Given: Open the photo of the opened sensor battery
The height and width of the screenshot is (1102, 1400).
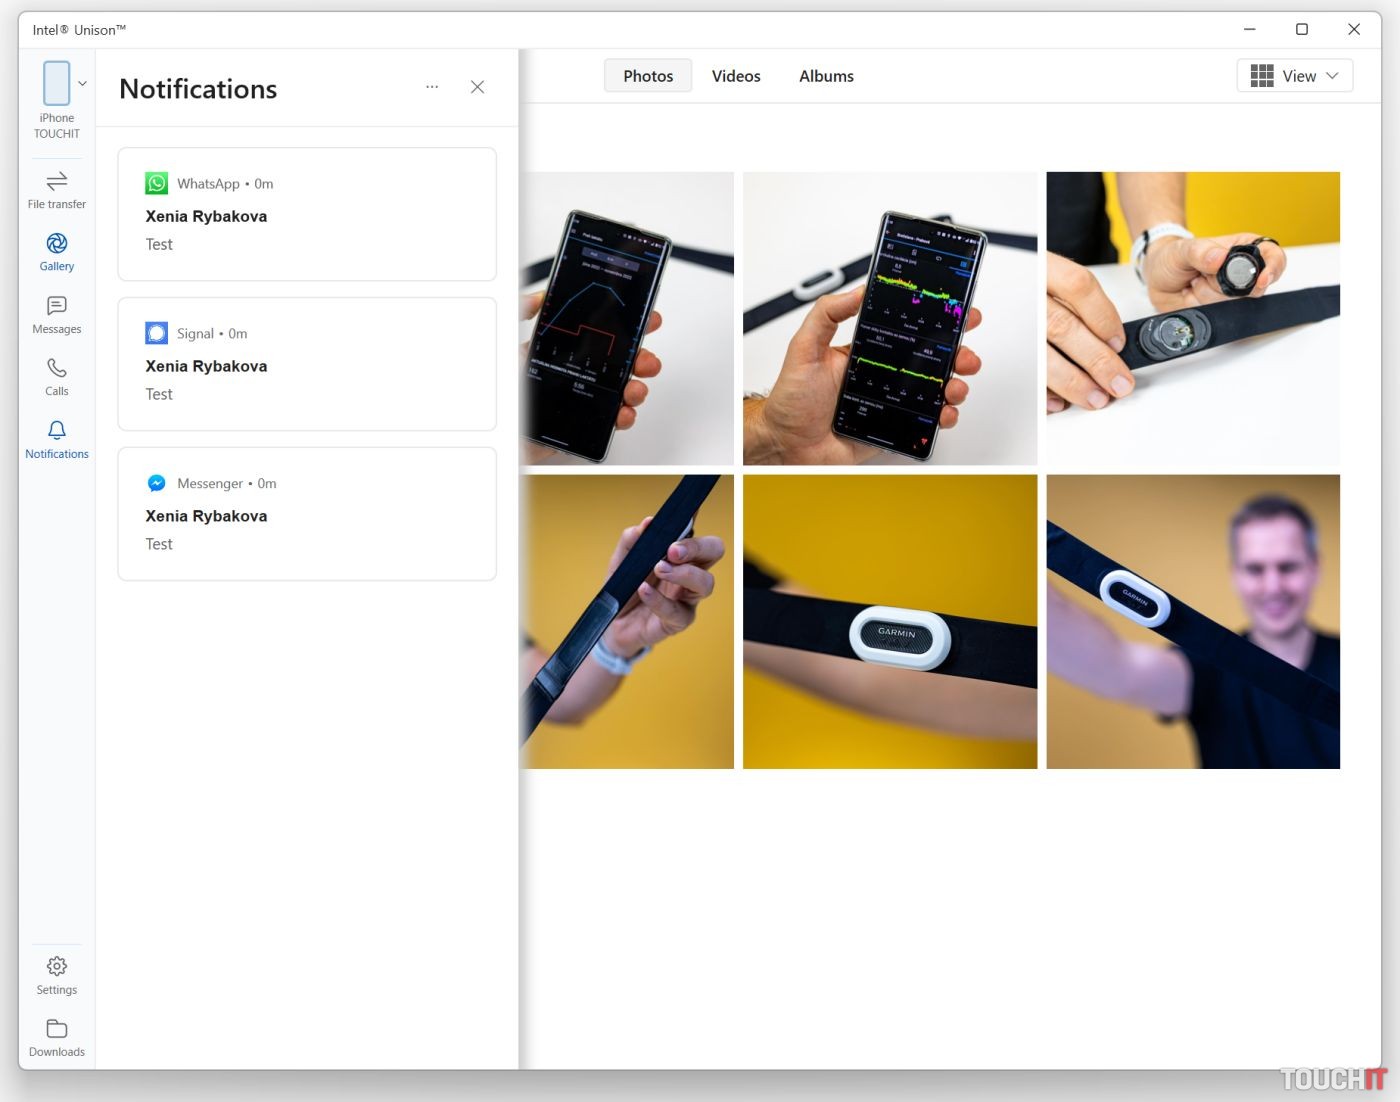Looking at the screenshot, I should pos(1193,318).
